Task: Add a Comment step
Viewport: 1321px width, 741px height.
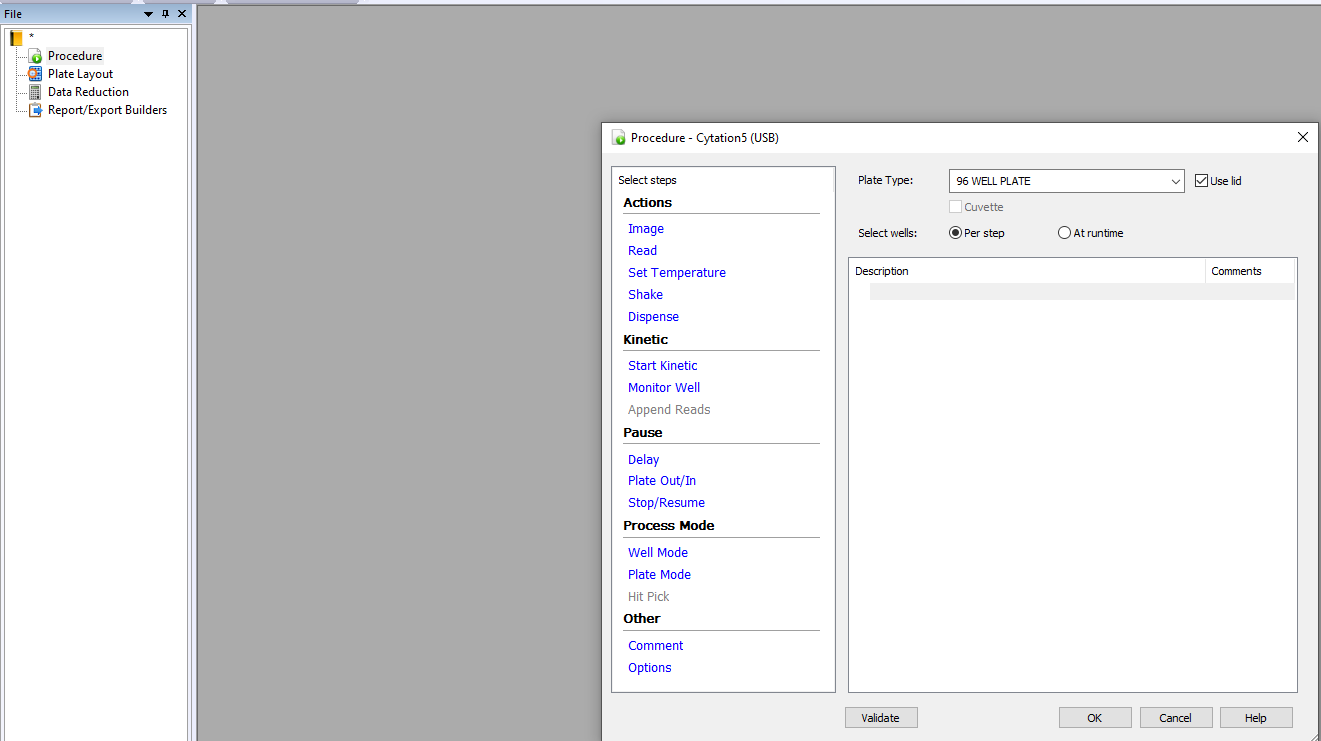Action: click(656, 646)
